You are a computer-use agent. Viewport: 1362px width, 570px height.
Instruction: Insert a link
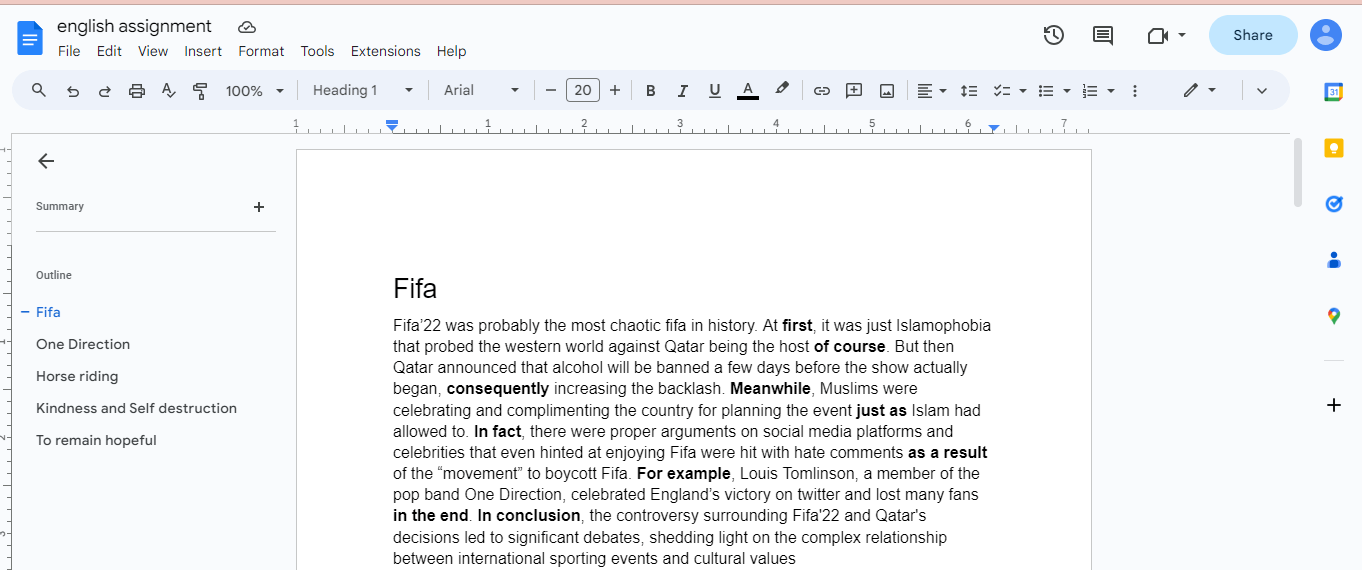click(x=821, y=91)
